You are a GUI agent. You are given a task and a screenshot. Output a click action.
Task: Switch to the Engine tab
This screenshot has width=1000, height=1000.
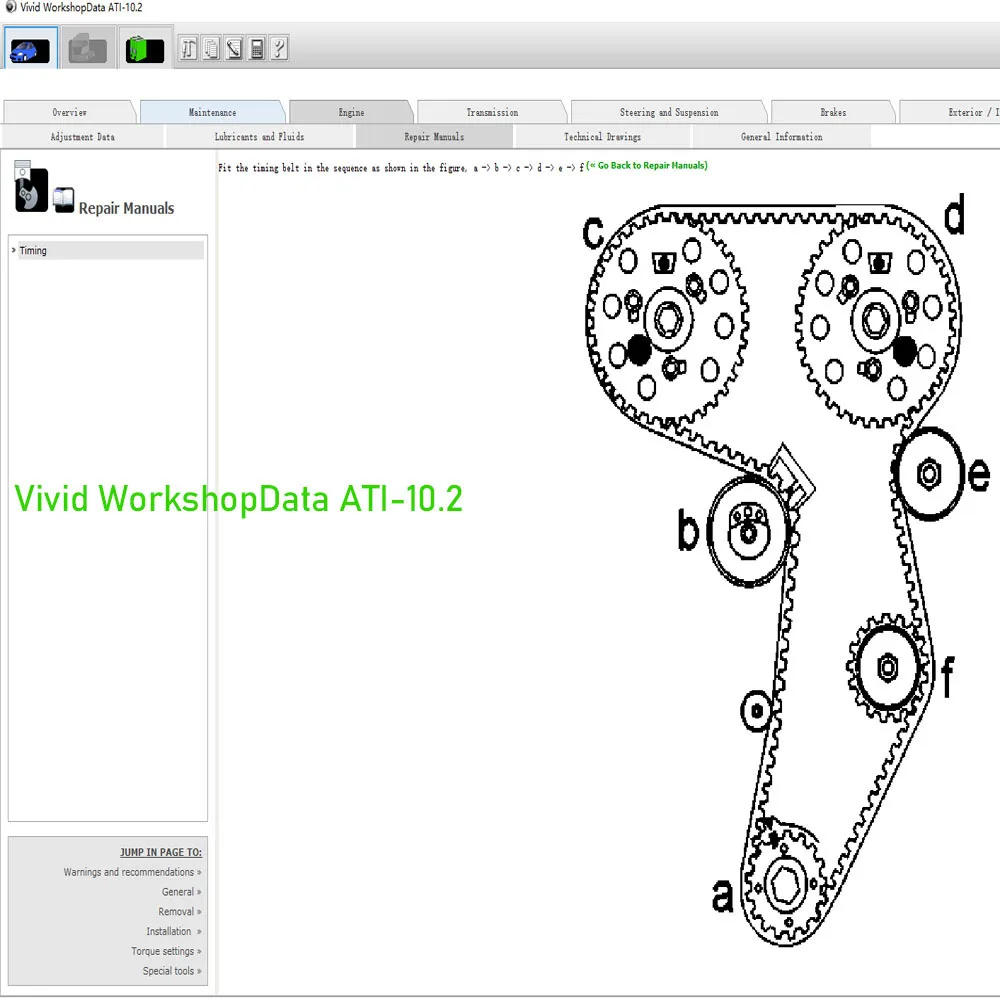click(x=351, y=112)
